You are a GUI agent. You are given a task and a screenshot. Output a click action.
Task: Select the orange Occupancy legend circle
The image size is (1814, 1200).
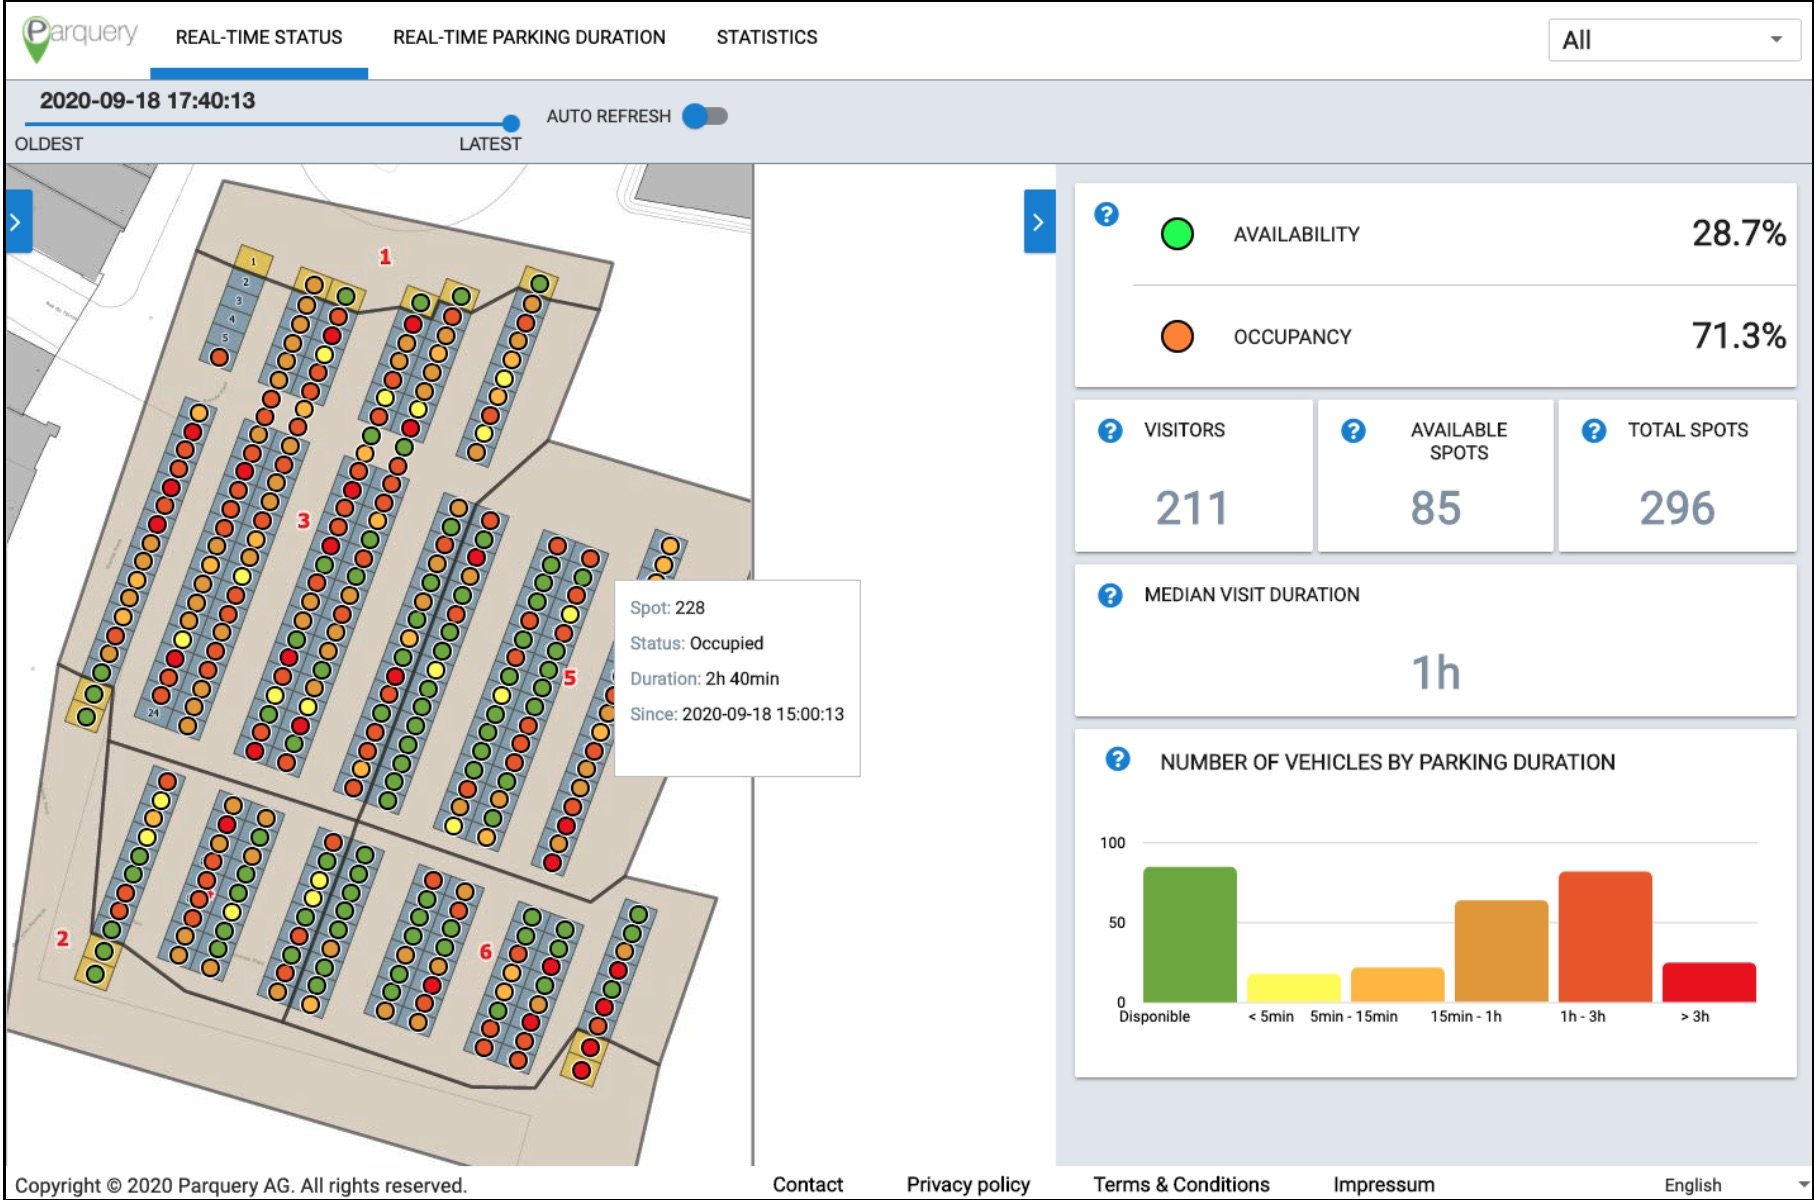pos(1177,336)
